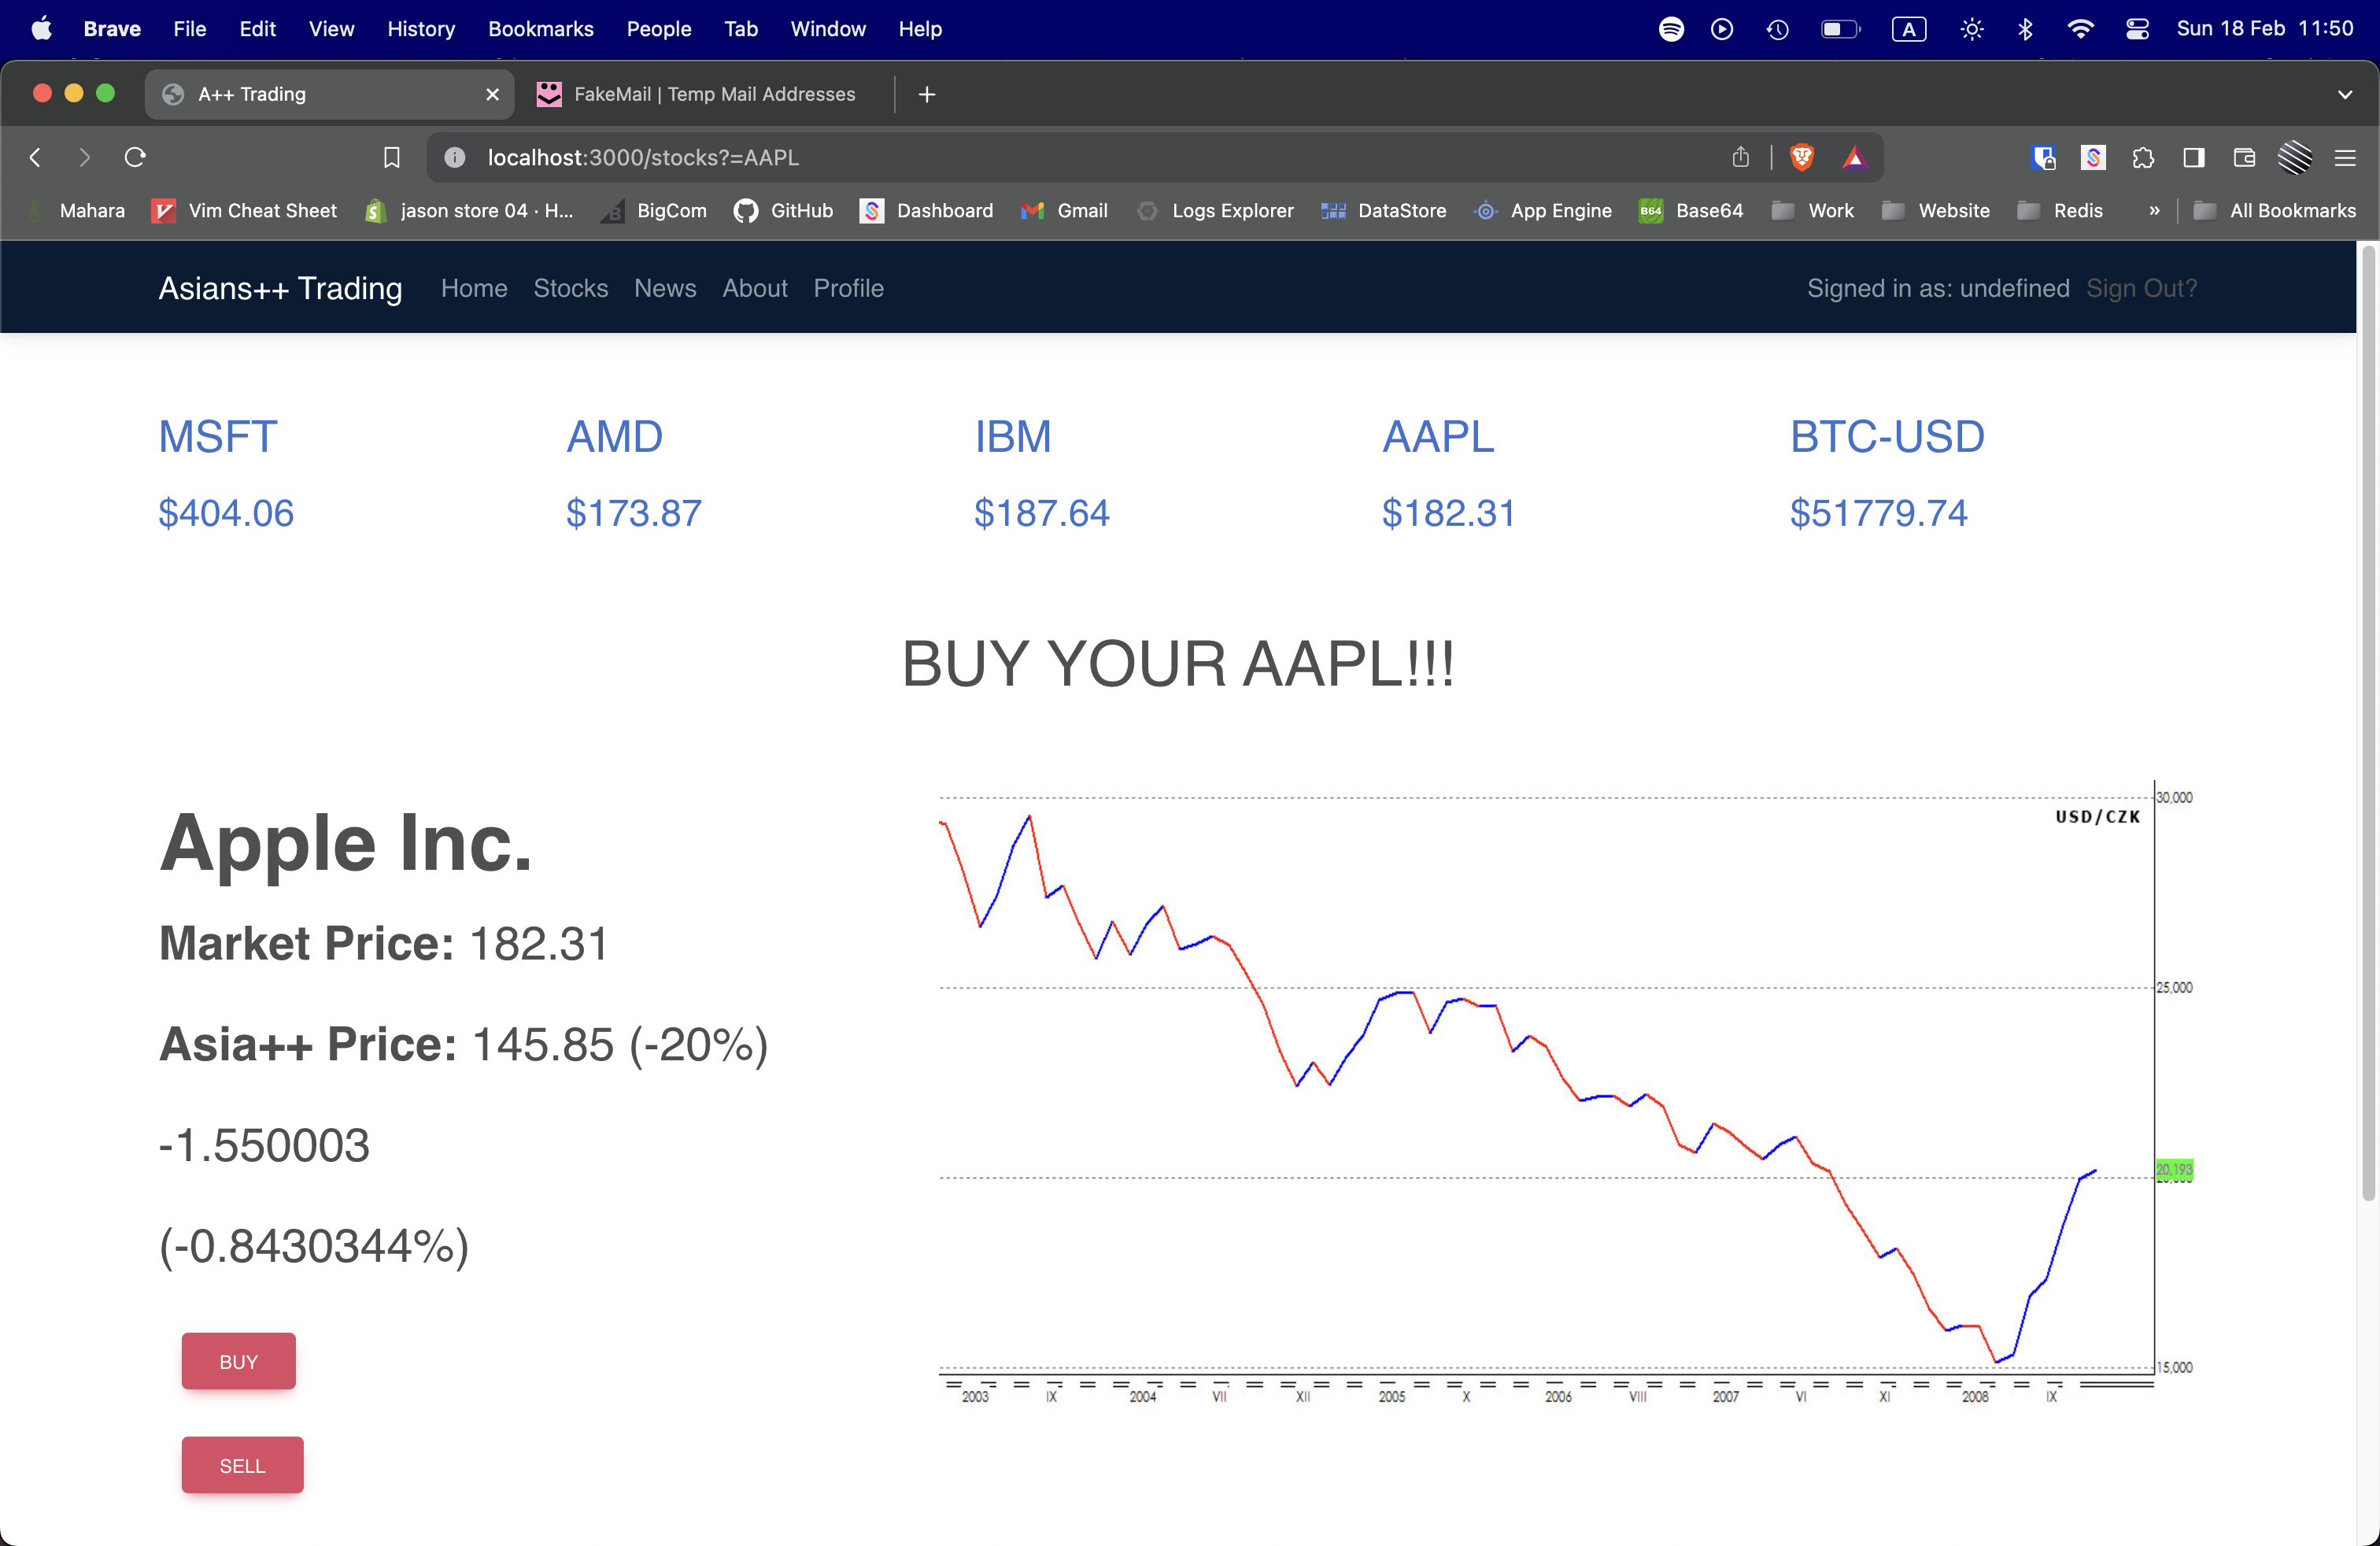Click the Bitwarden extension icon

point(2044,157)
